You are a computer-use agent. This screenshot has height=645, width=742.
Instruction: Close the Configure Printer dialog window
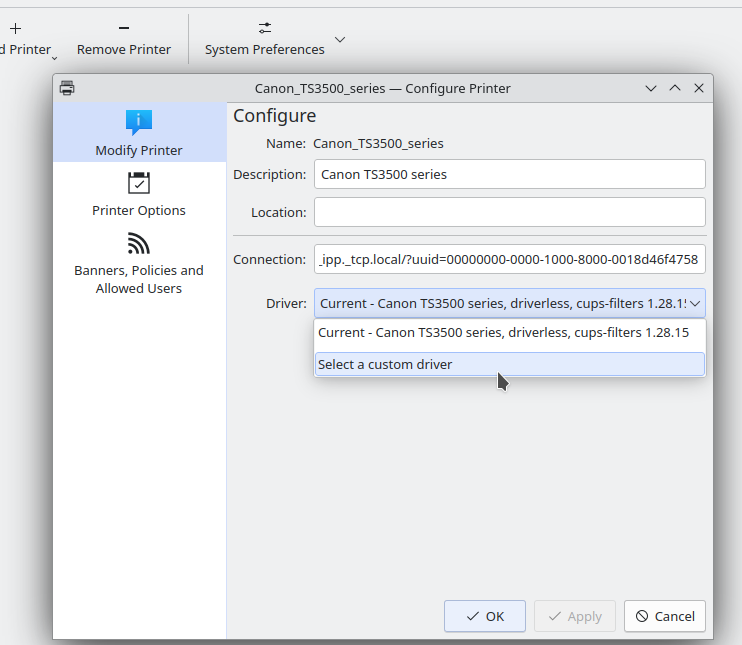click(699, 88)
